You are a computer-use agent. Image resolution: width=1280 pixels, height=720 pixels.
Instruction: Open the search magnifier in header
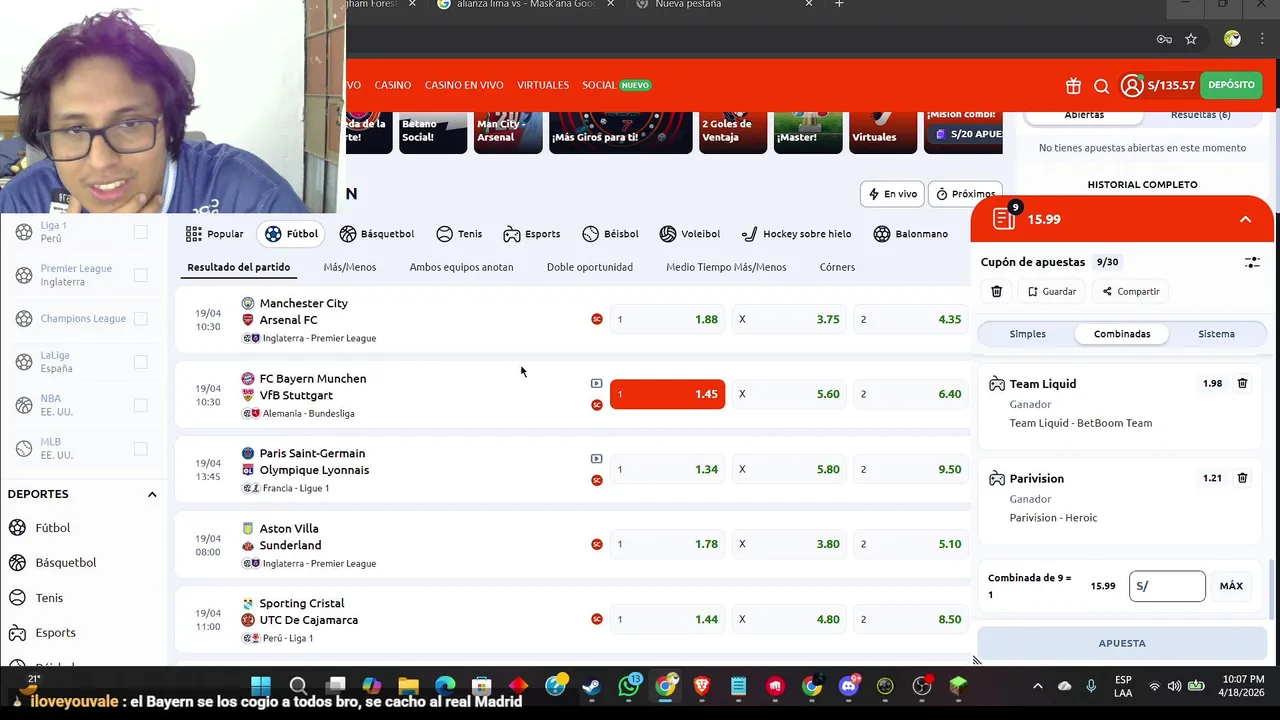pyautogui.click(x=1101, y=86)
